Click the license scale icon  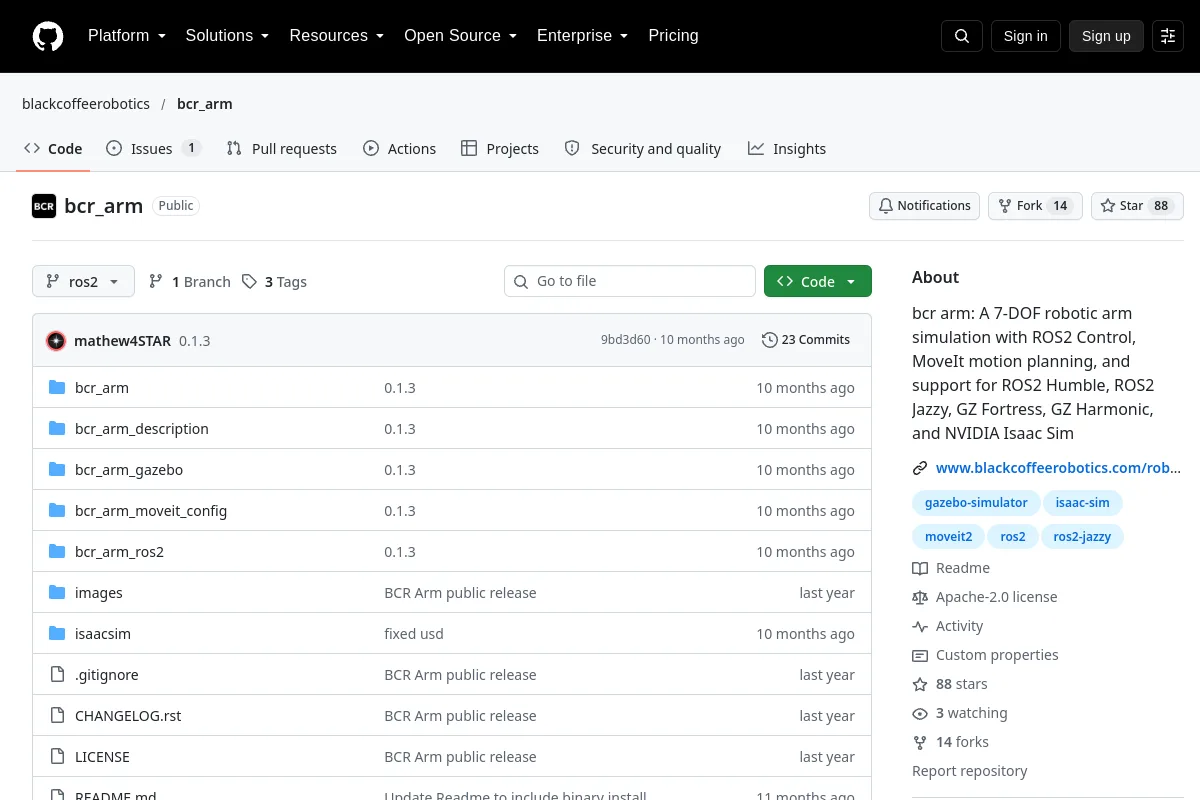920,597
